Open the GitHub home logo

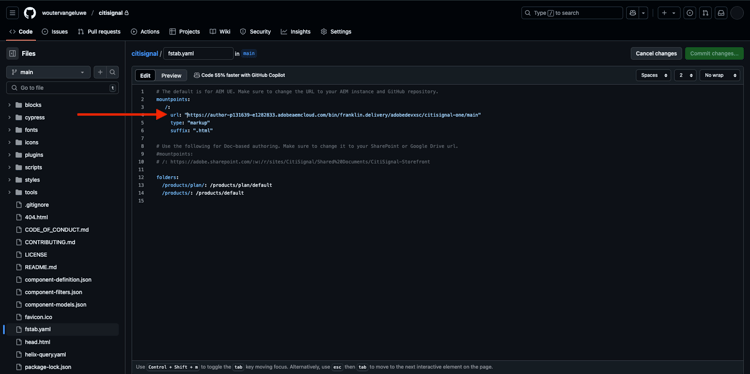(x=30, y=13)
